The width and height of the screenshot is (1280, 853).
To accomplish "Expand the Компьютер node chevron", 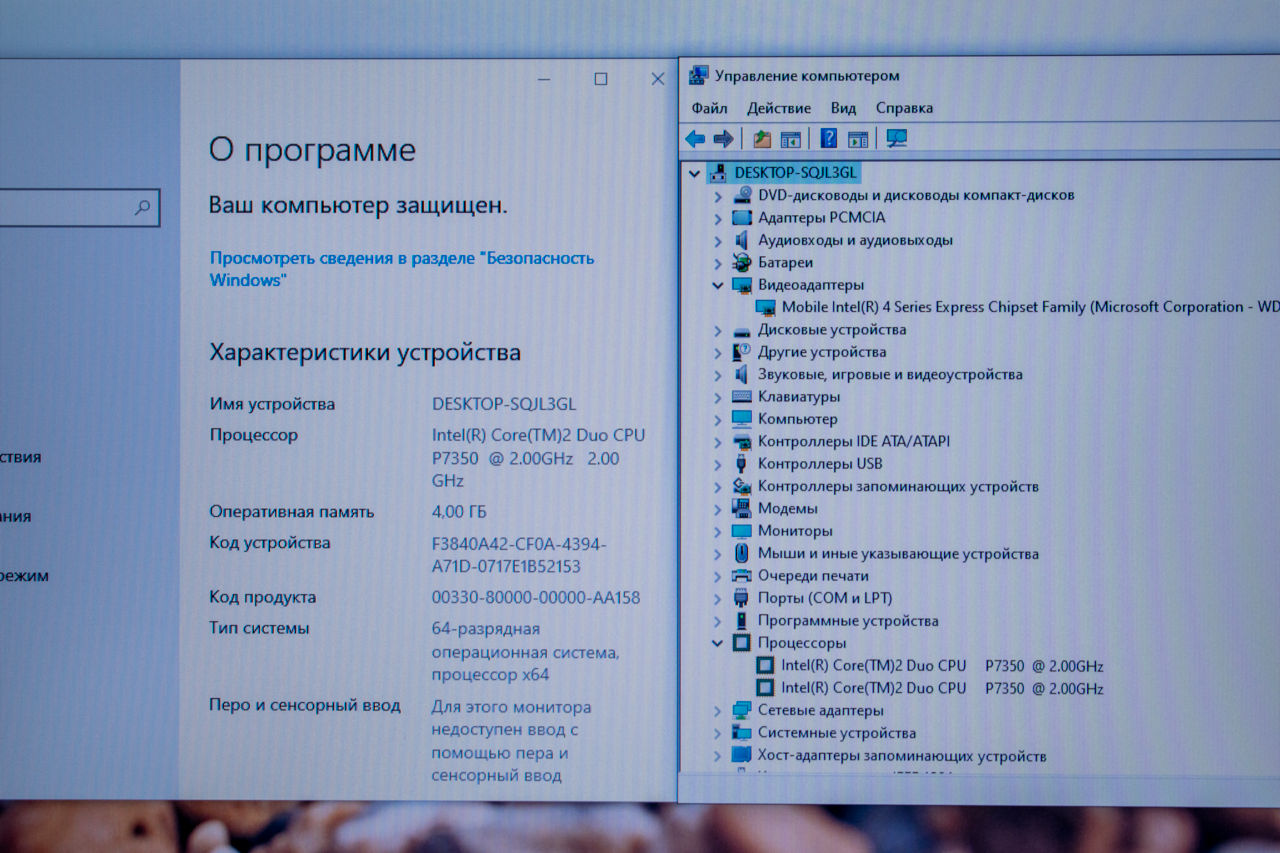I will [x=718, y=419].
